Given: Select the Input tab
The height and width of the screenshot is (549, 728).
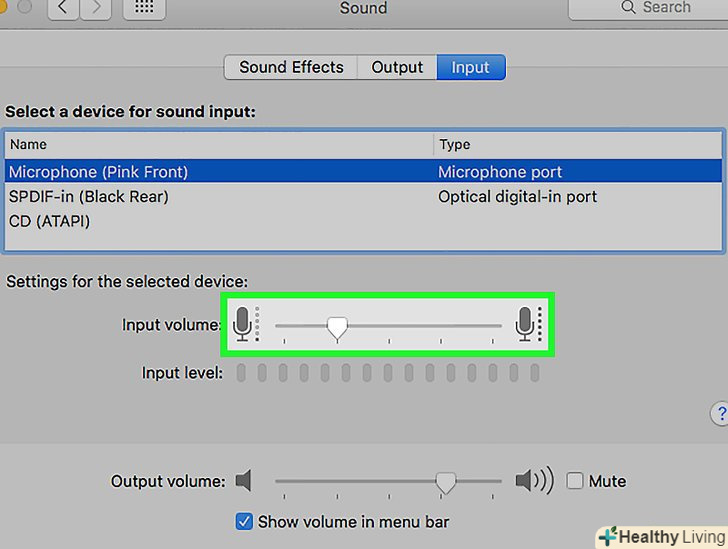Looking at the screenshot, I should click(470, 67).
